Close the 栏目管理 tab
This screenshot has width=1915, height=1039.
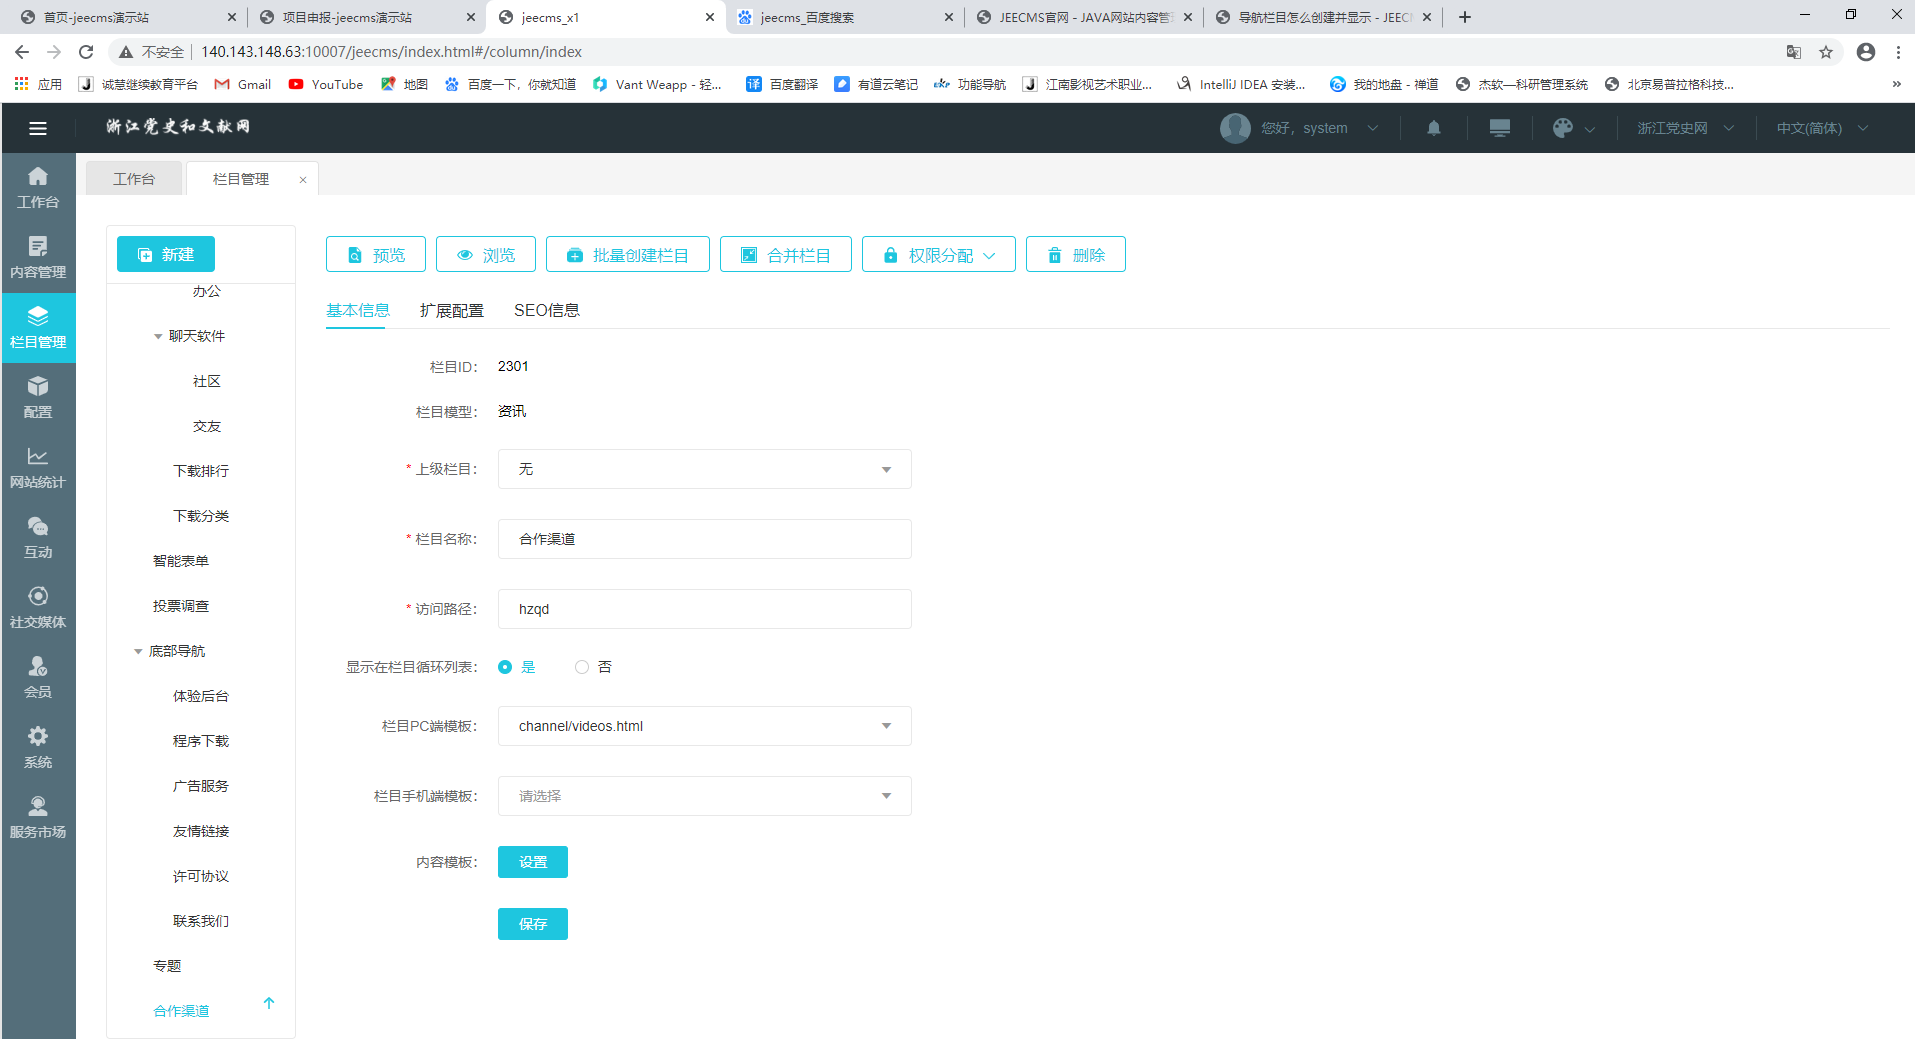(303, 180)
